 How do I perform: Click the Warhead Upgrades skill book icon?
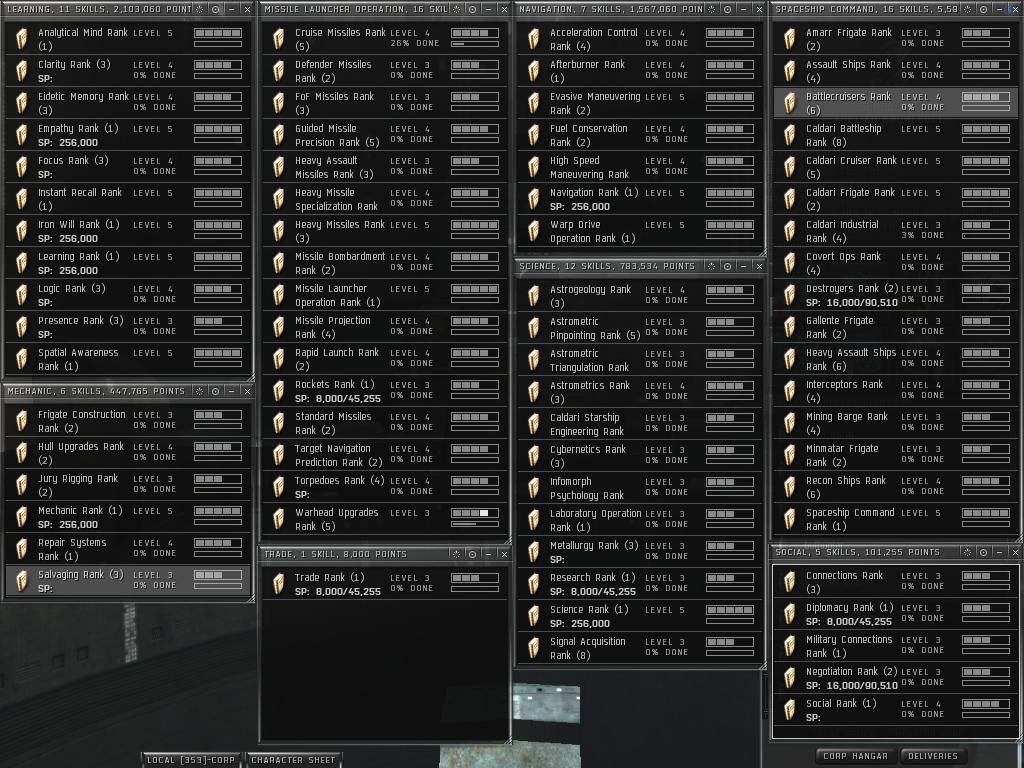click(279, 519)
